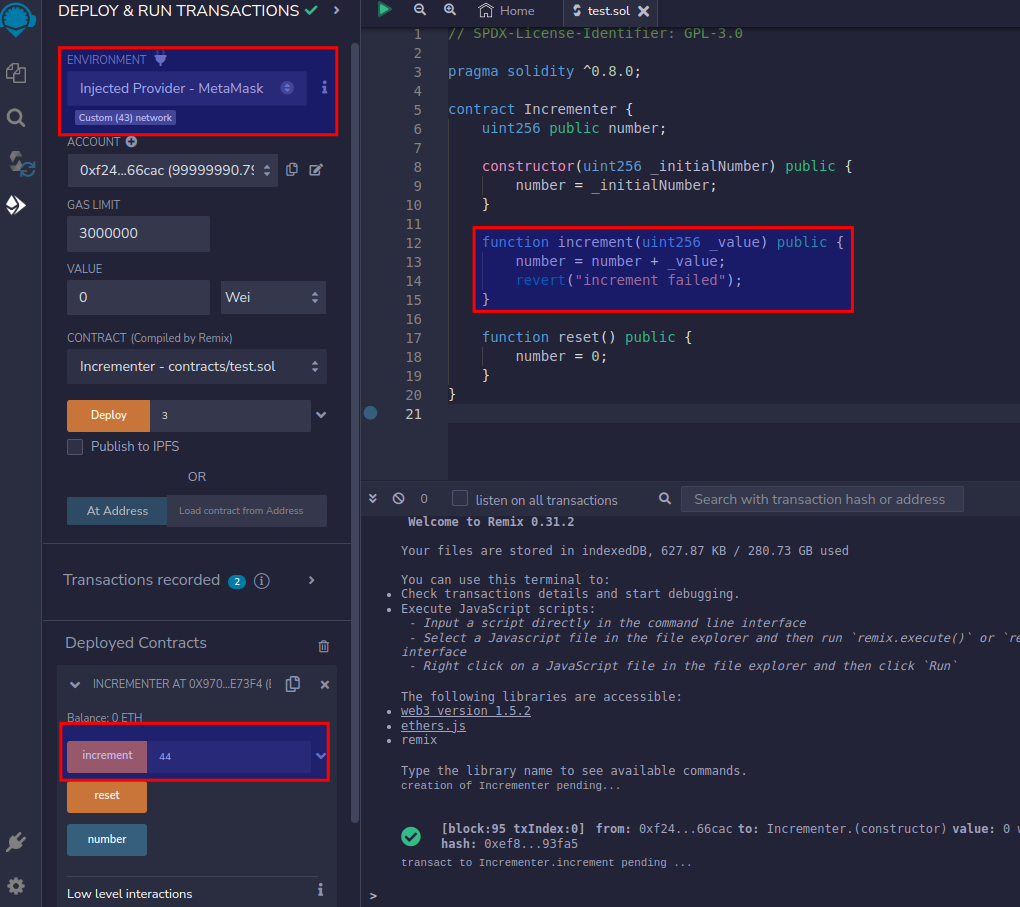Delete deployed contracts with the trash icon
The image size is (1020, 907).
323,646
